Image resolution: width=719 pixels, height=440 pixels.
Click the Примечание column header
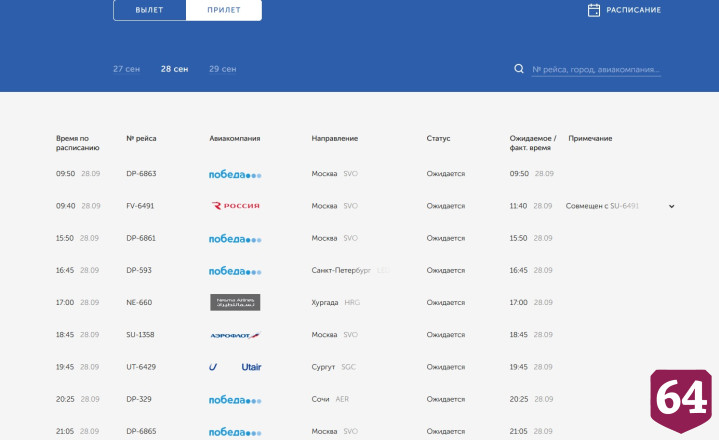[590, 138]
